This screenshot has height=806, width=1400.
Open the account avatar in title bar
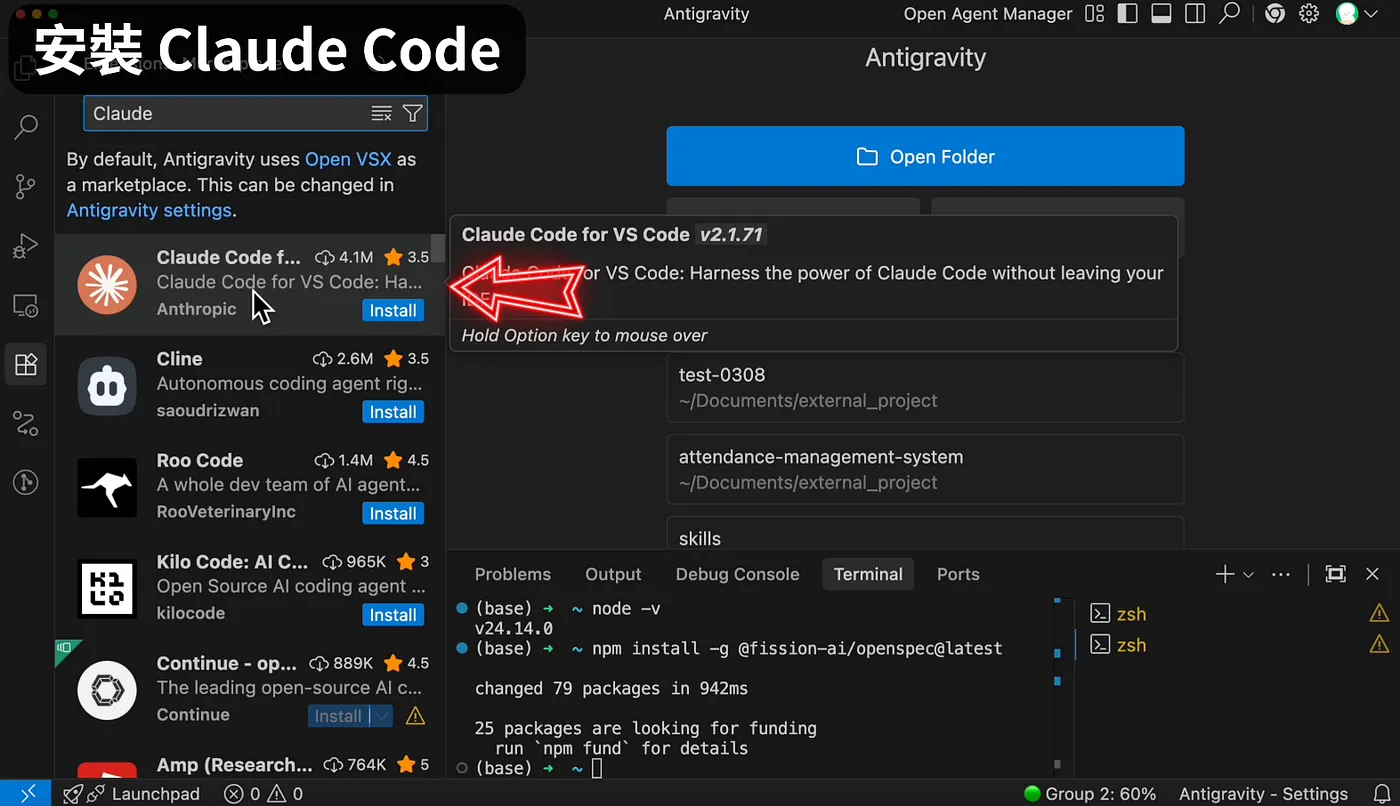coord(1347,13)
